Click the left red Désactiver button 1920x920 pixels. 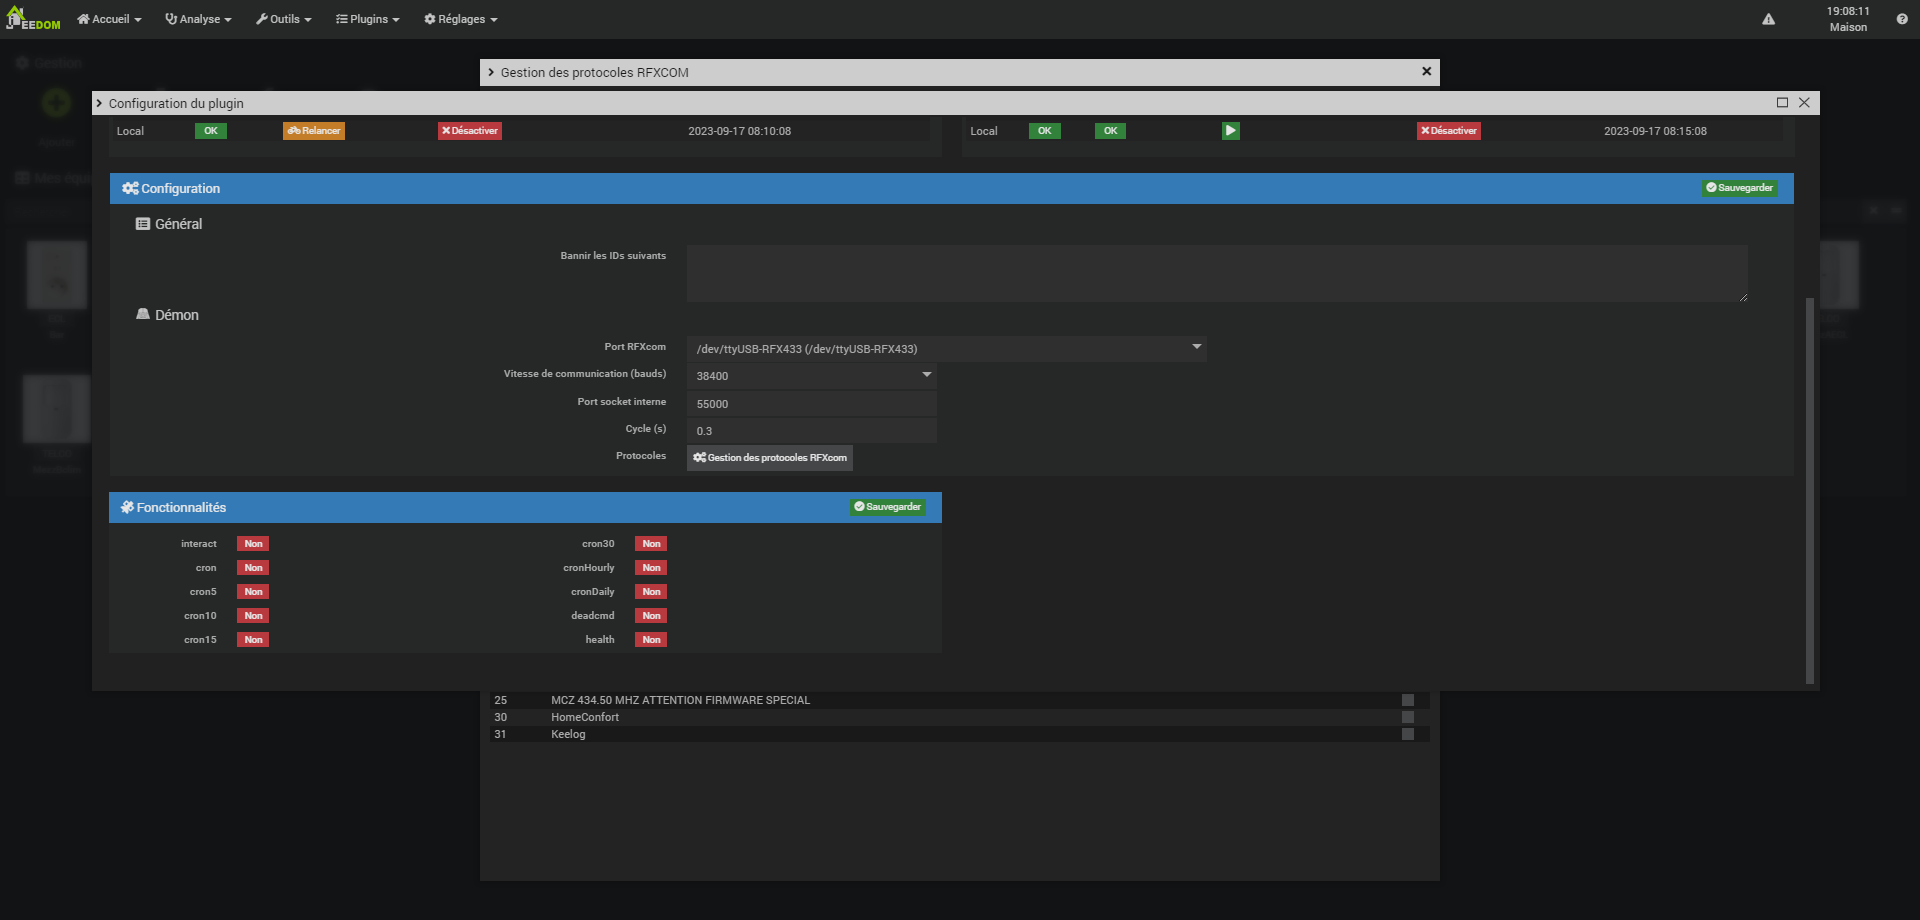click(x=469, y=131)
